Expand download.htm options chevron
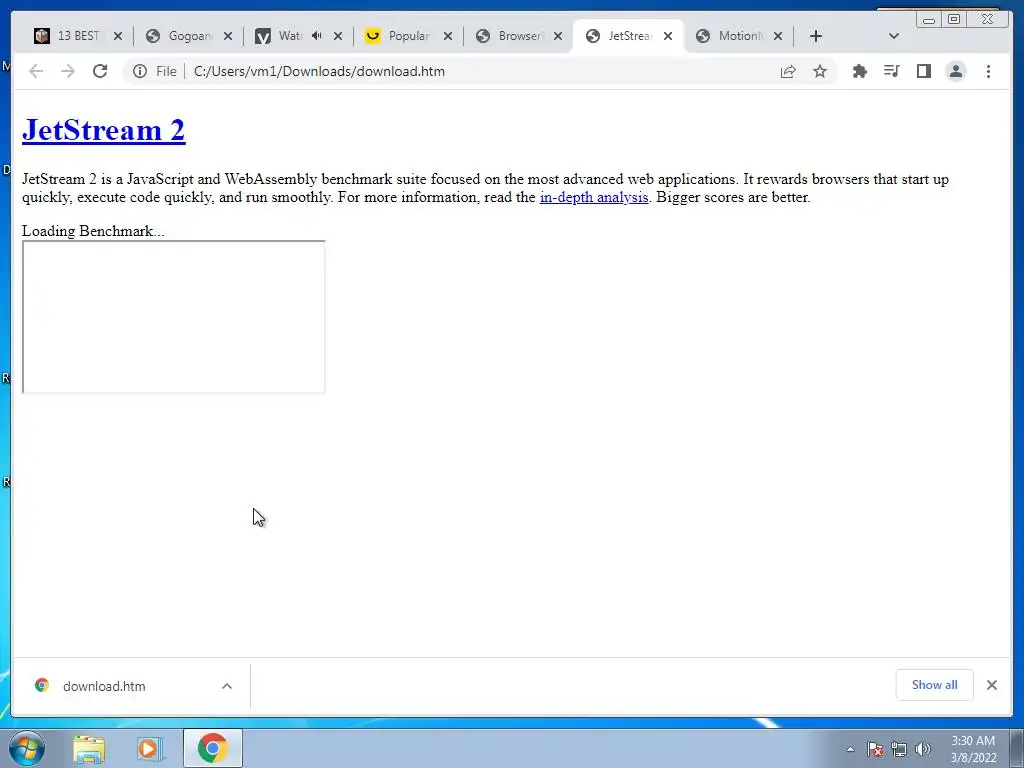This screenshot has width=1024, height=768. pyautogui.click(x=227, y=686)
